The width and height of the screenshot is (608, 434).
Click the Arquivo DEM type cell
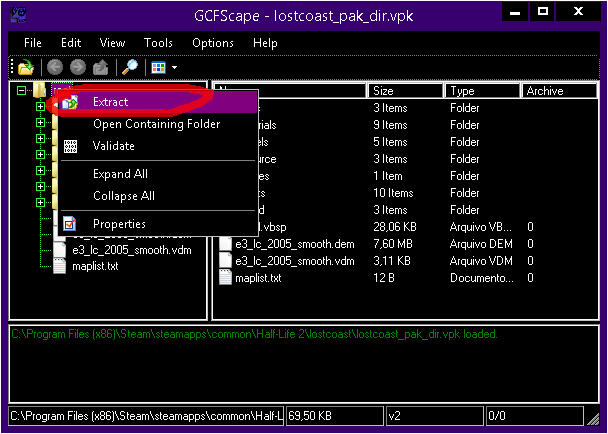tap(481, 244)
